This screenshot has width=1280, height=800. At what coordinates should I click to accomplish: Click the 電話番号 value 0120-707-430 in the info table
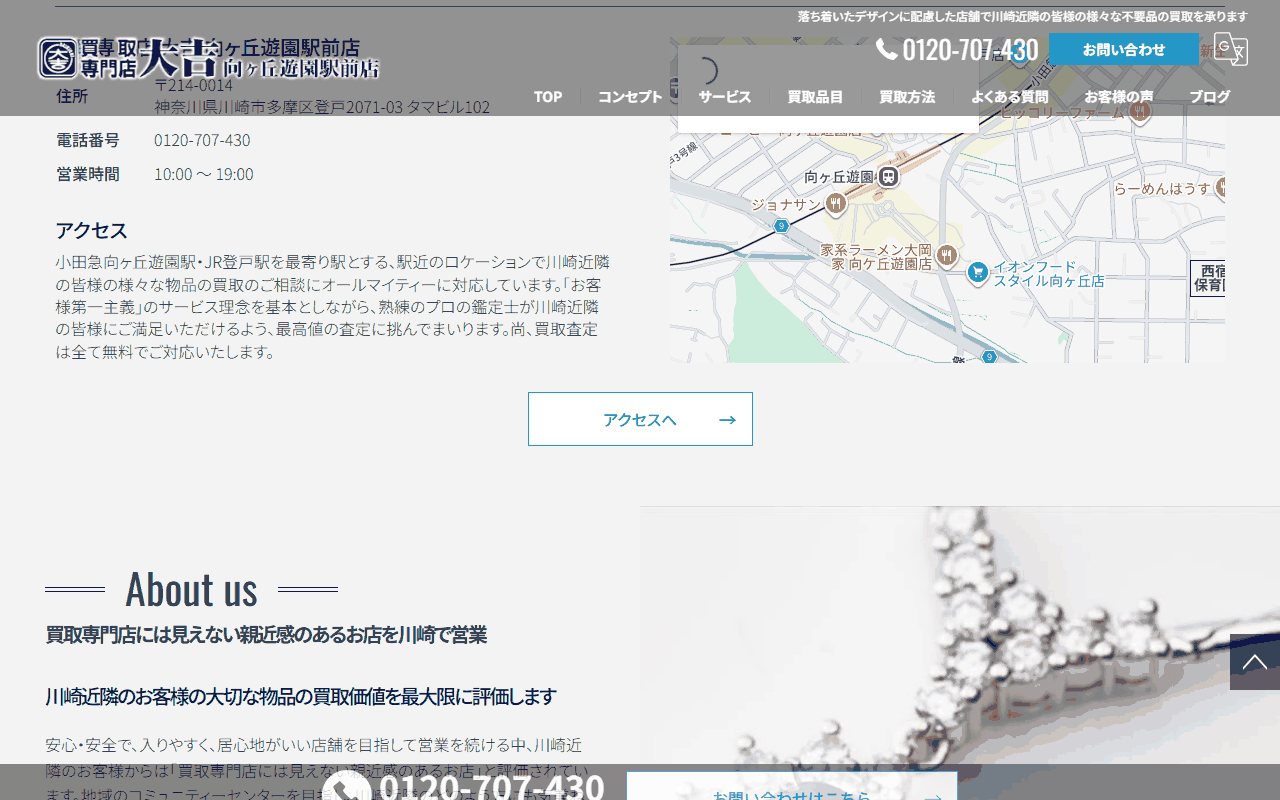[202, 140]
